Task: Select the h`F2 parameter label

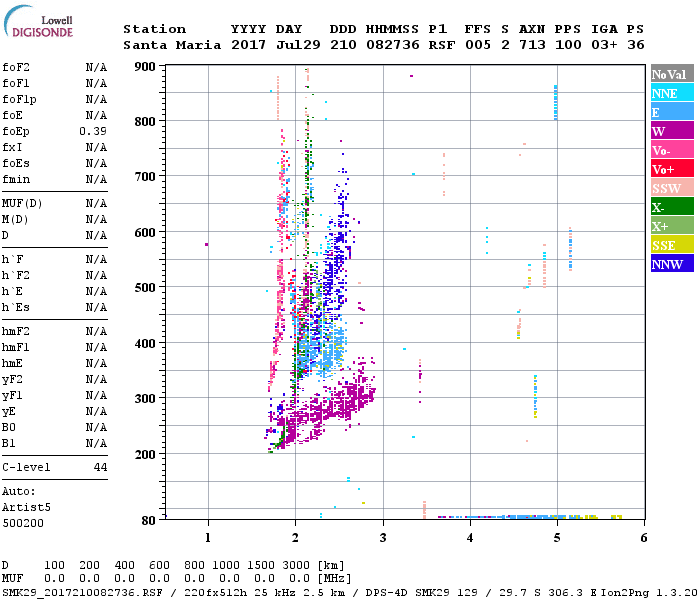Action: [16, 276]
